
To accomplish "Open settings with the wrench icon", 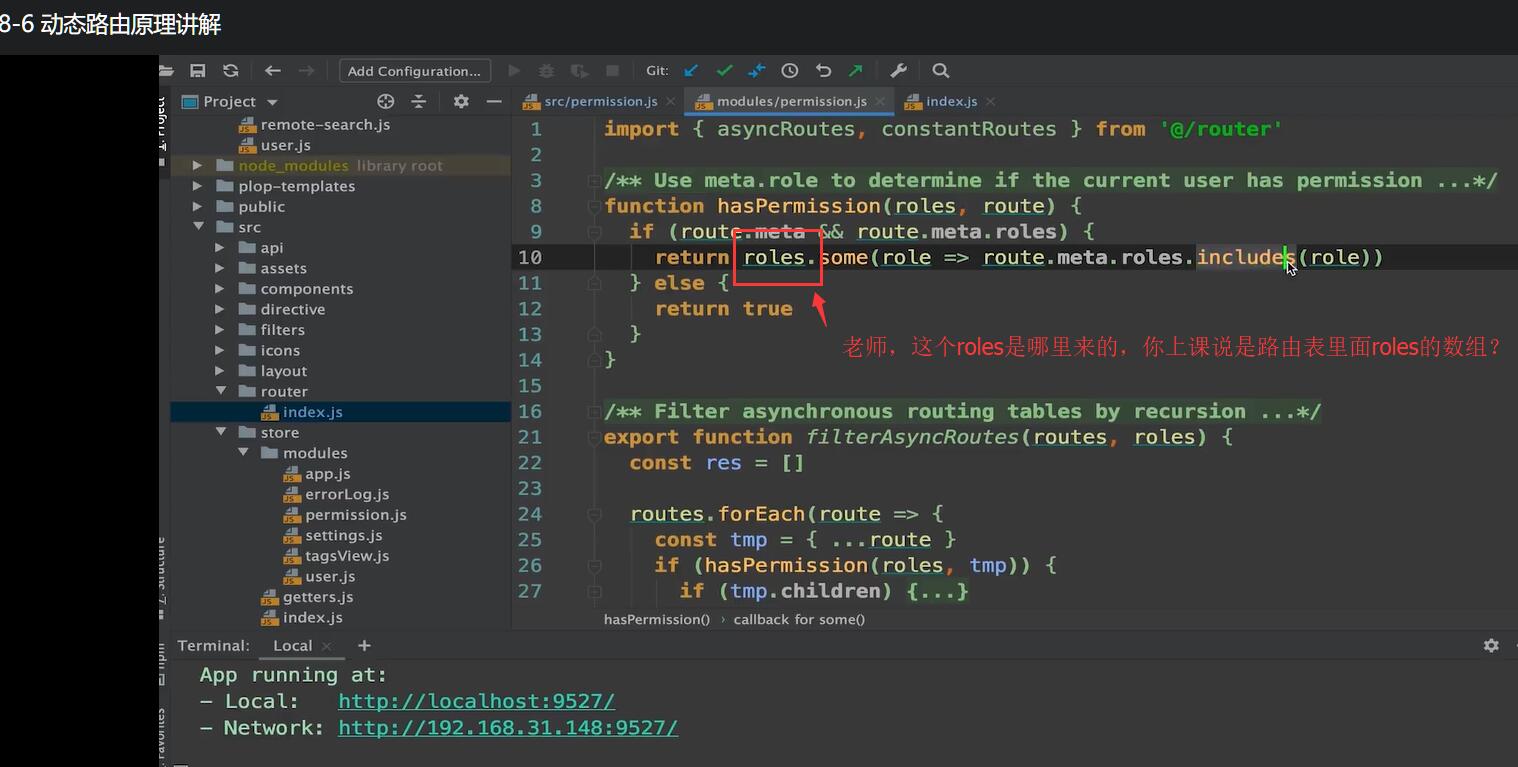I will [898, 71].
